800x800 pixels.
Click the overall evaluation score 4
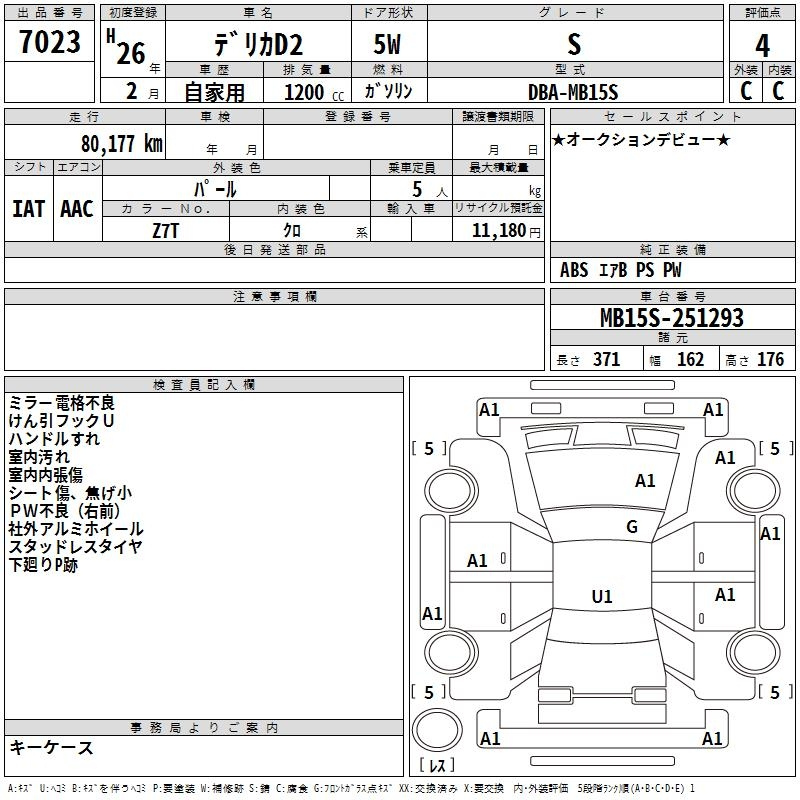pyautogui.click(x=762, y=46)
